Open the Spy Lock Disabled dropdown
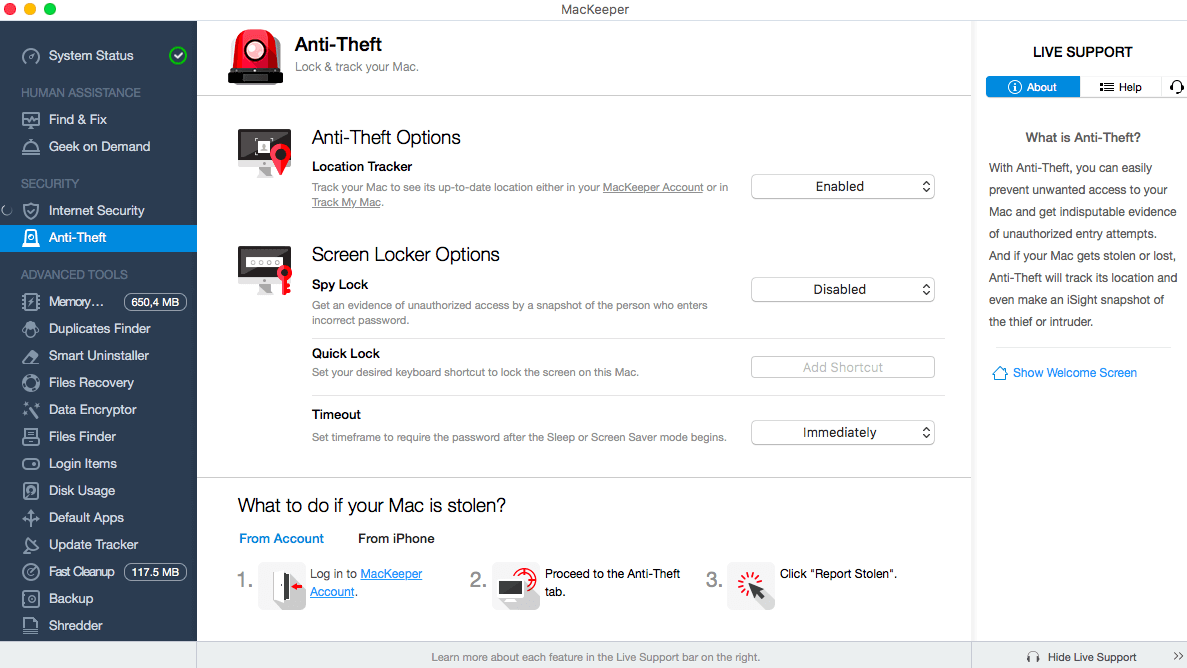Viewport: 1187px width, 668px height. (x=843, y=289)
